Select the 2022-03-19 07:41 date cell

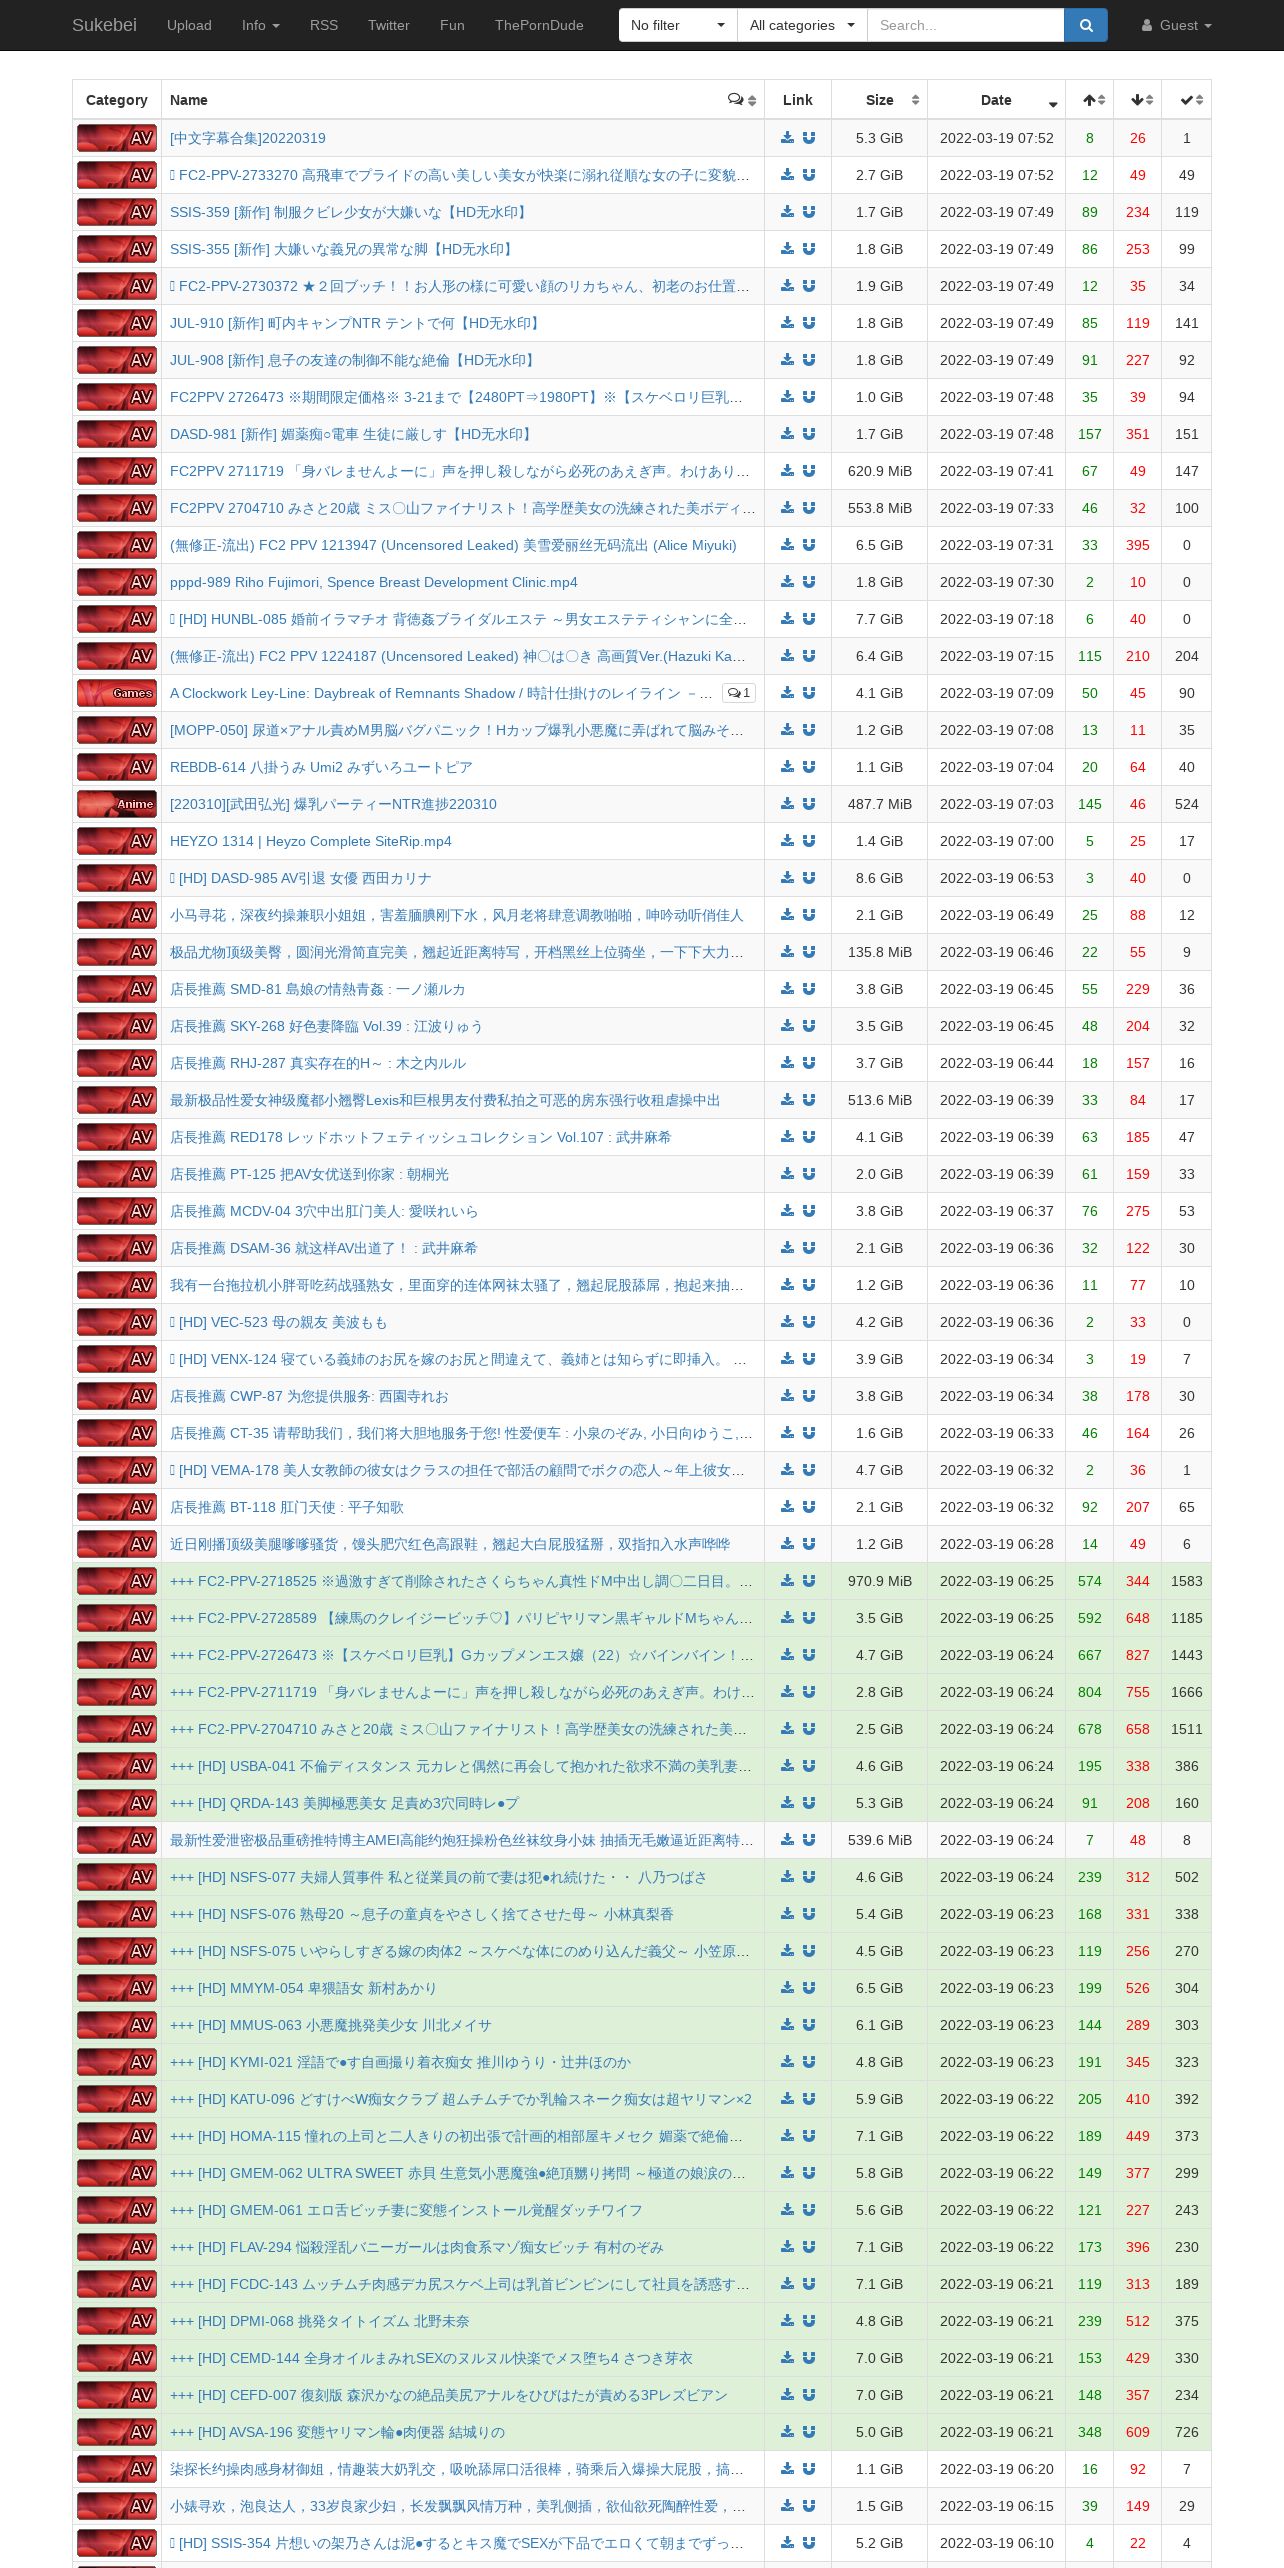(997, 471)
